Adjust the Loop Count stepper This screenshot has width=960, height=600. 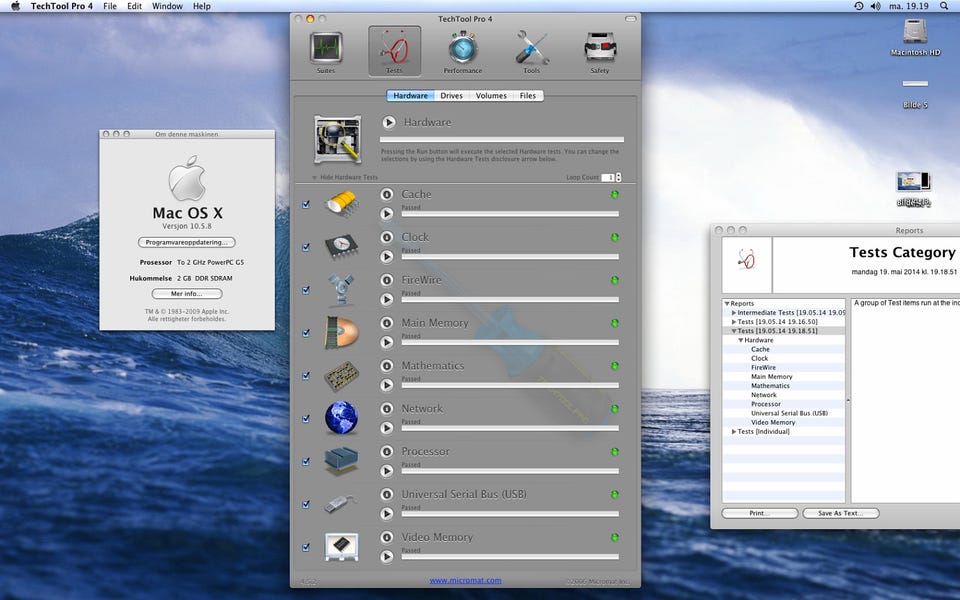coord(618,177)
